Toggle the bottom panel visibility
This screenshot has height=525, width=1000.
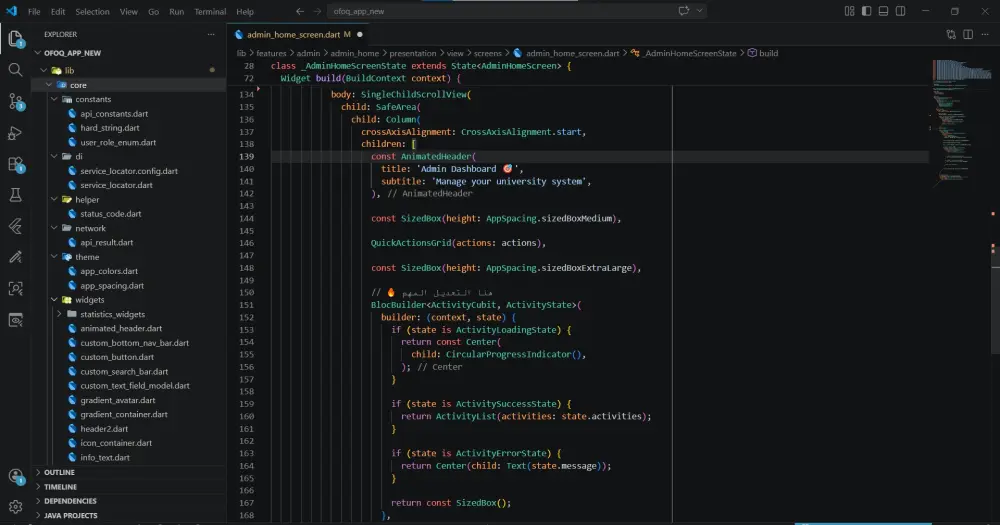pyautogui.click(x=883, y=11)
